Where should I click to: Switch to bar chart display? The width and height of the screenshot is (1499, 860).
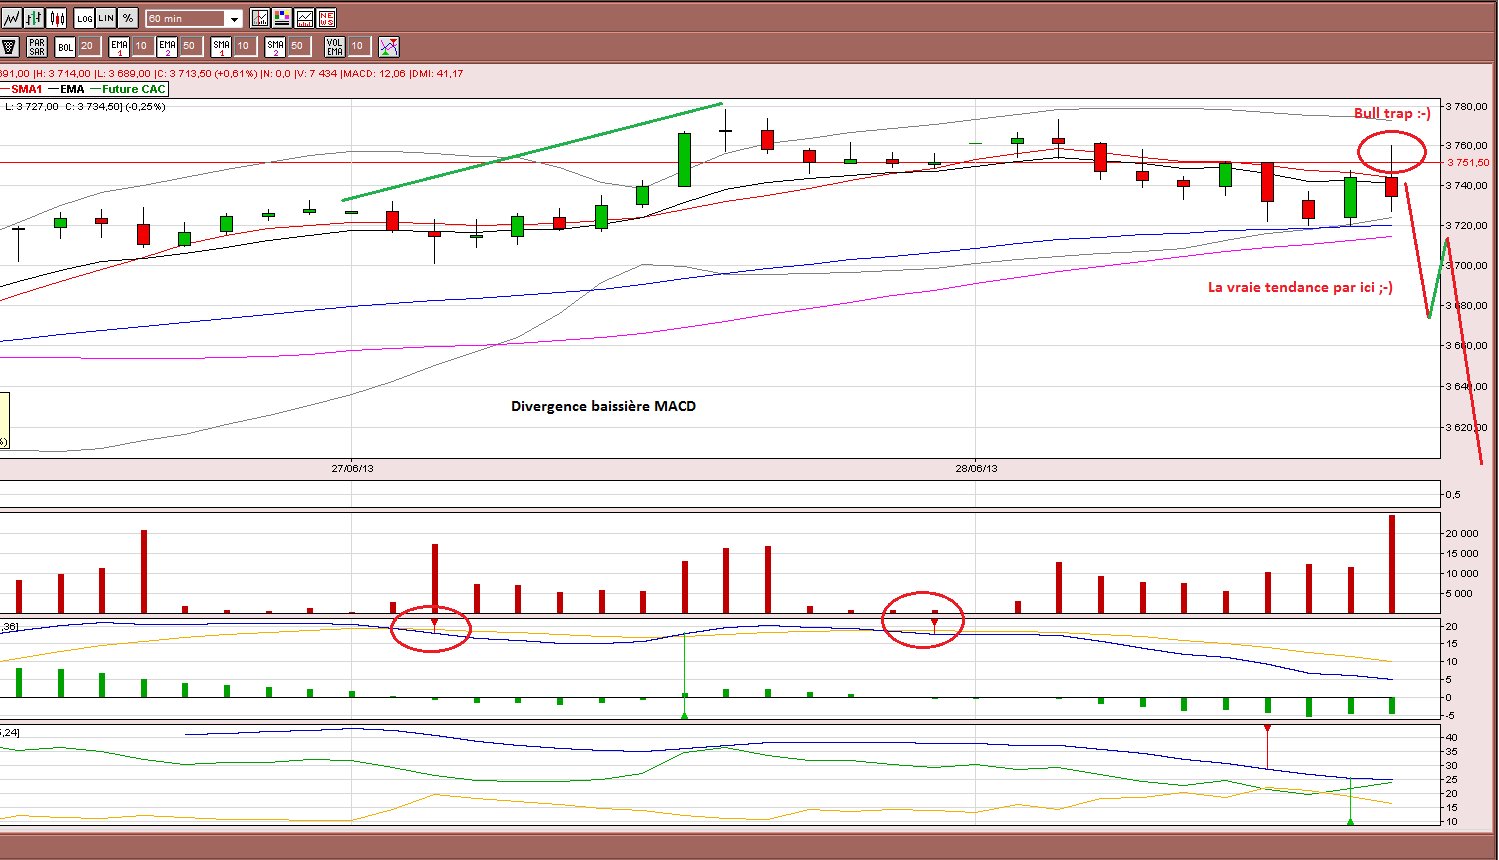pos(35,18)
